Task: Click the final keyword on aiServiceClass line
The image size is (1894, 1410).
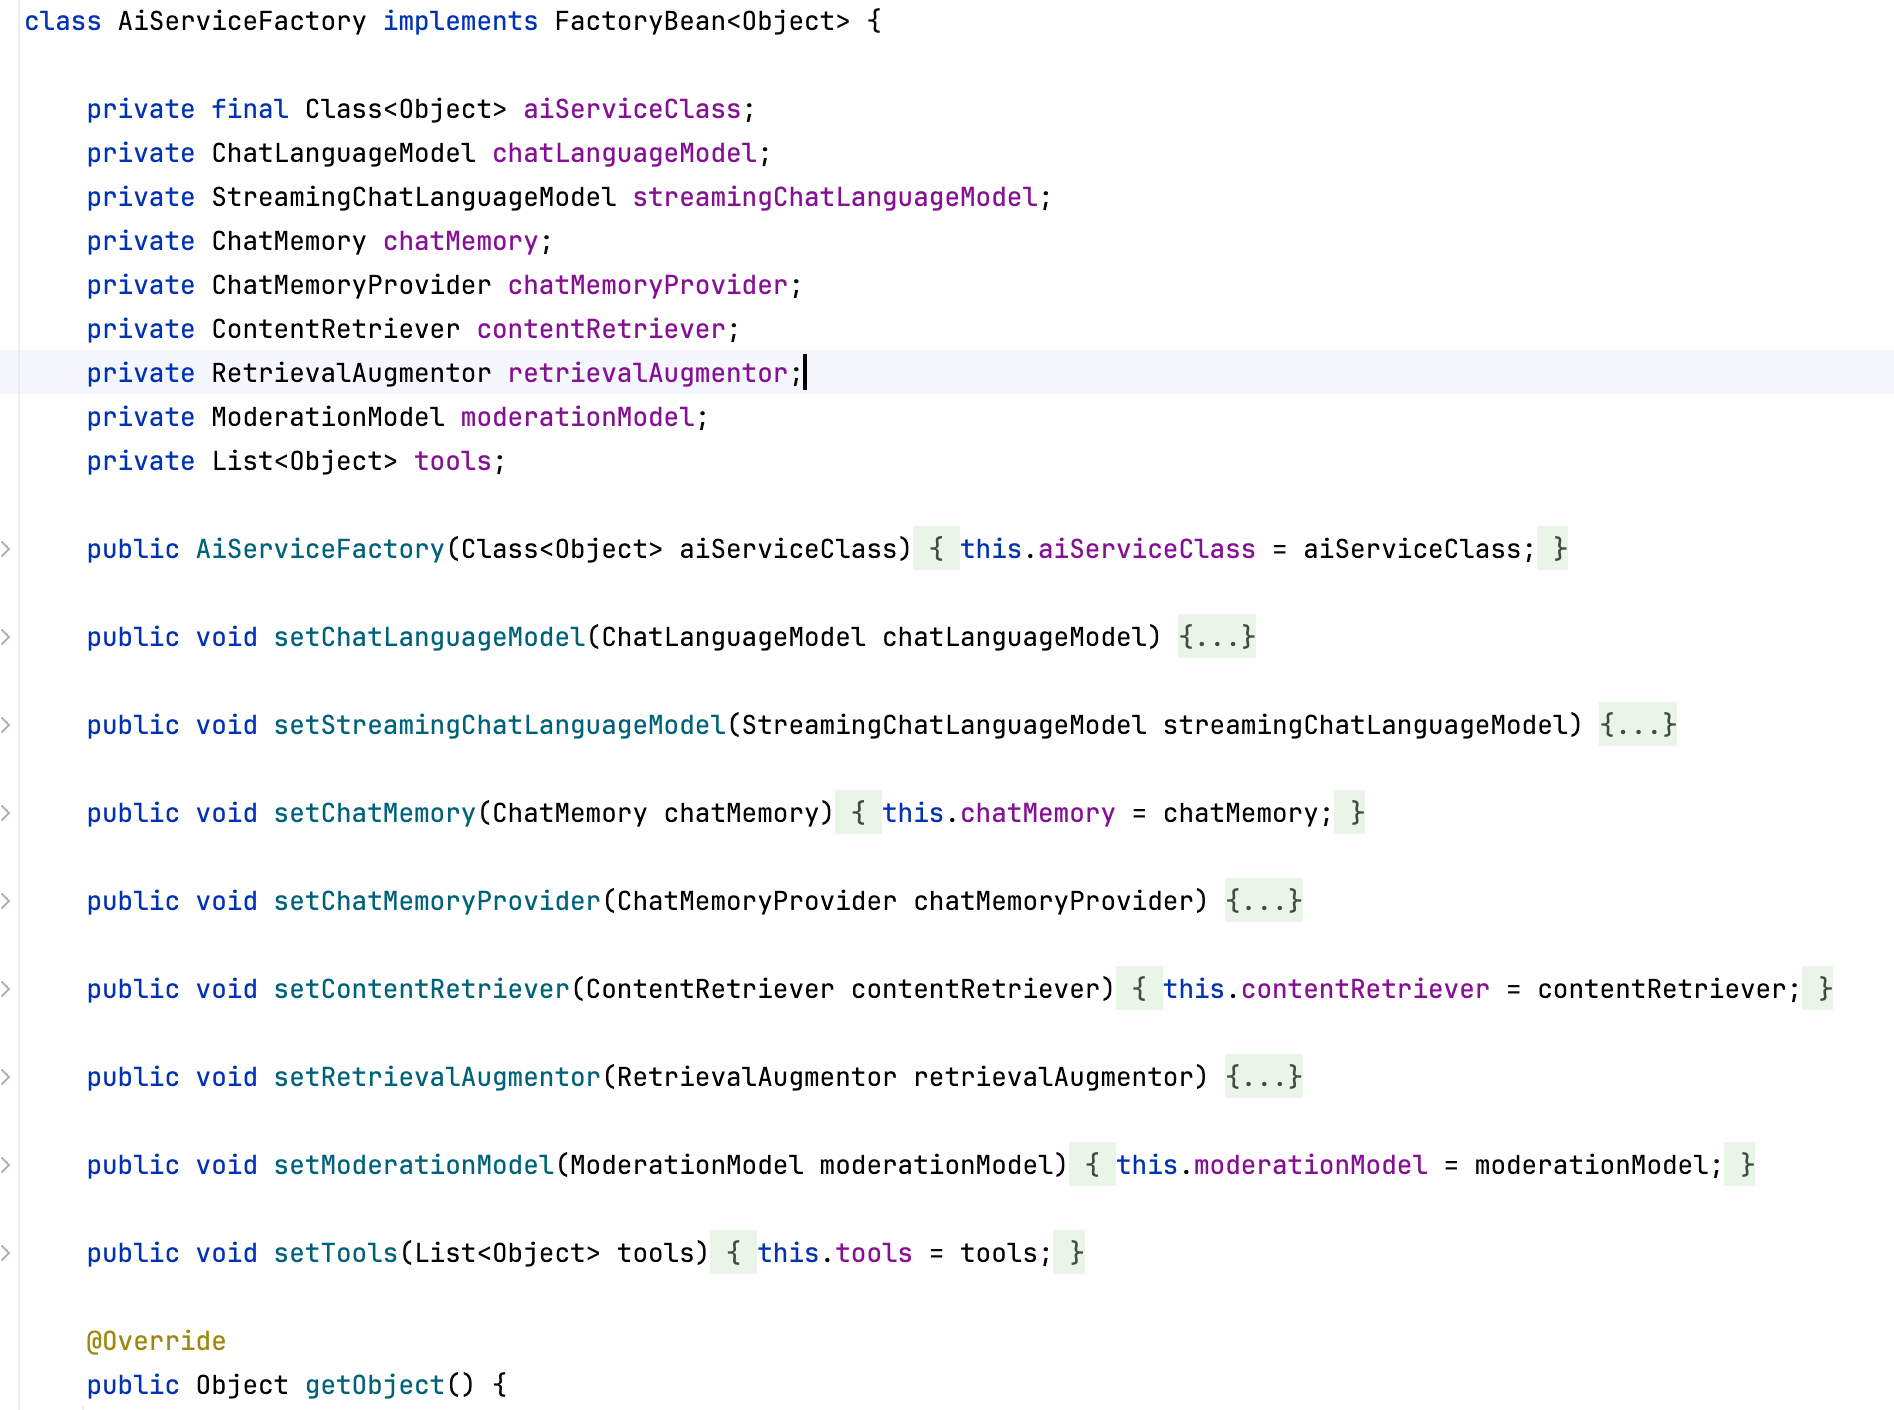Action: coord(250,109)
